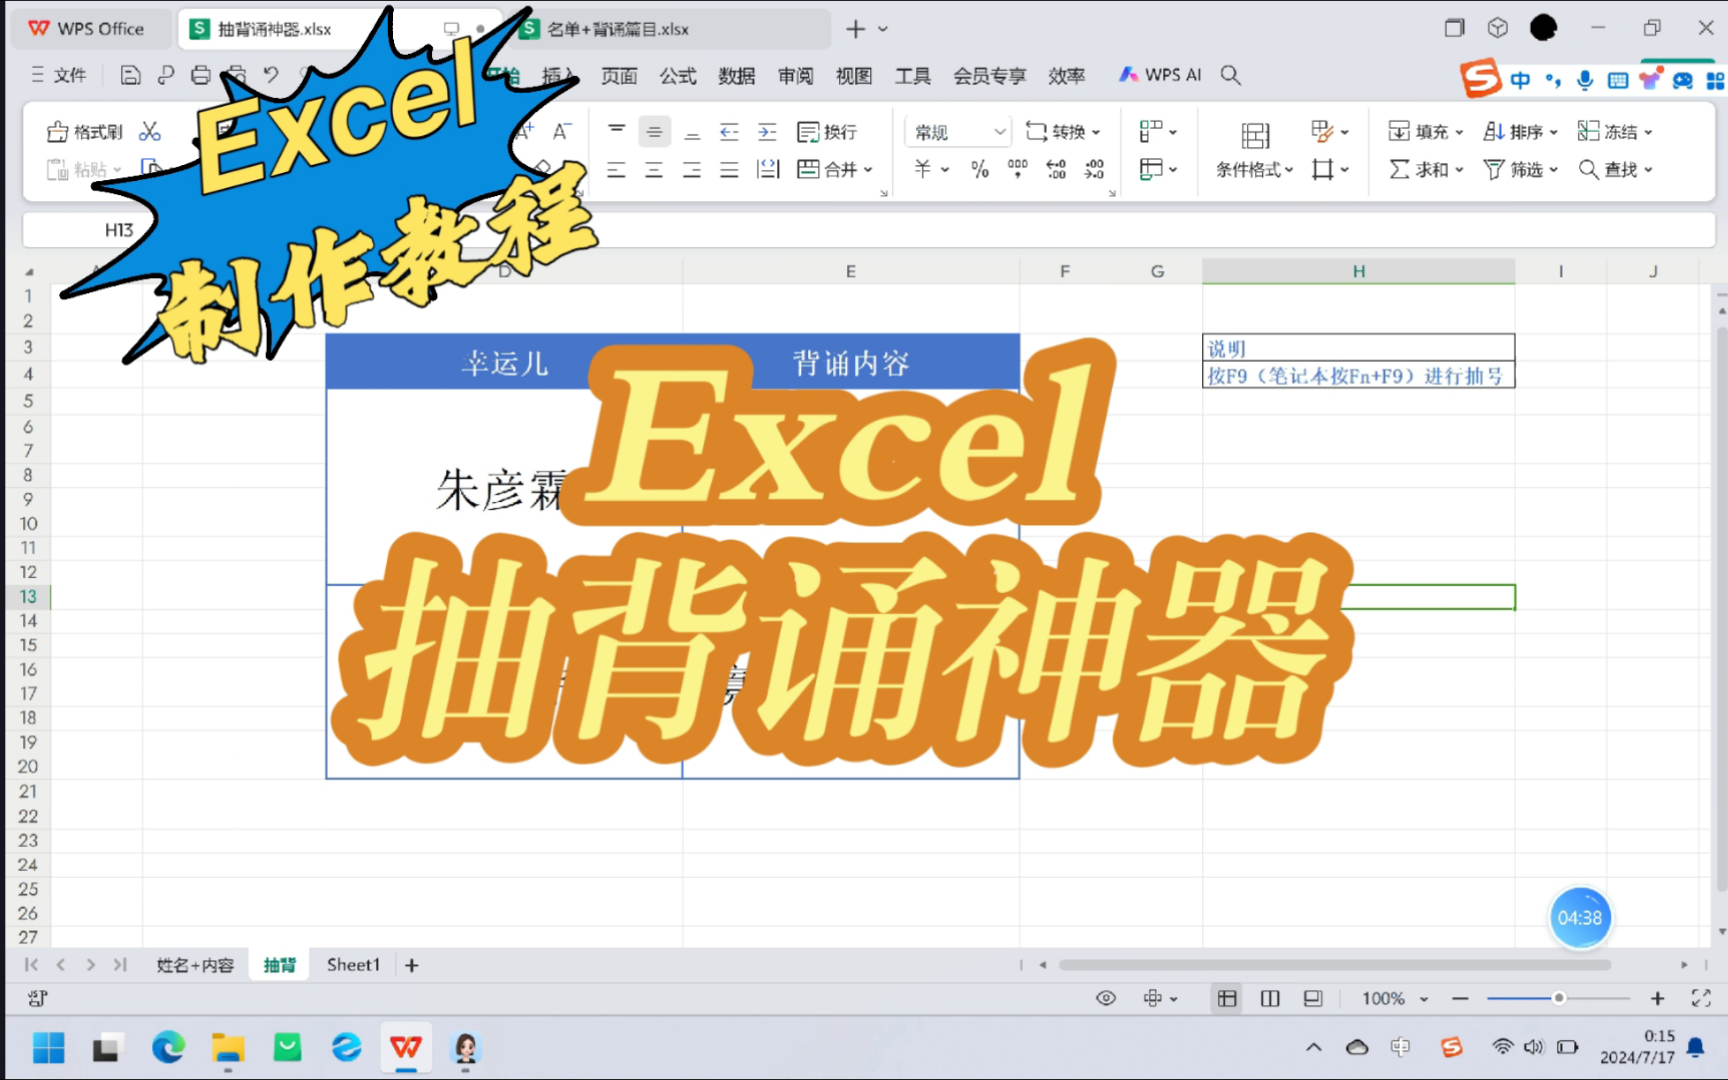Viewport: 1728px width, 1080px height.
Task: Toggle merge cells (合并) on selection
Action: pos(836,169)
